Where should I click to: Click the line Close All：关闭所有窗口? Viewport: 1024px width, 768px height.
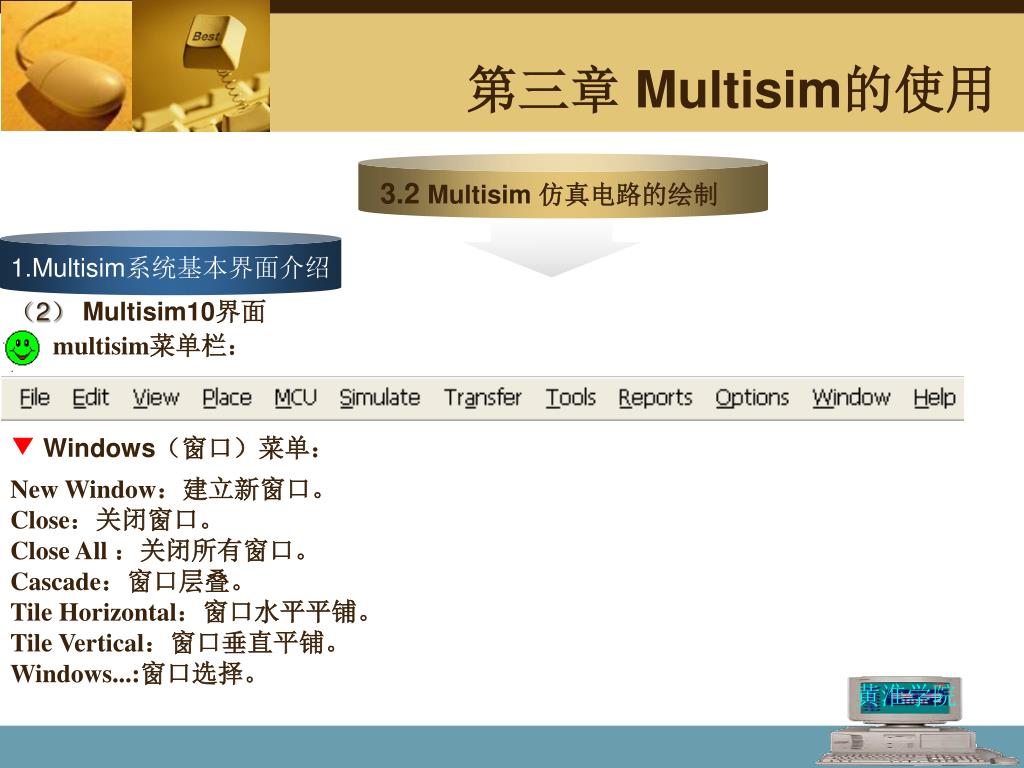tap(159, 551)
